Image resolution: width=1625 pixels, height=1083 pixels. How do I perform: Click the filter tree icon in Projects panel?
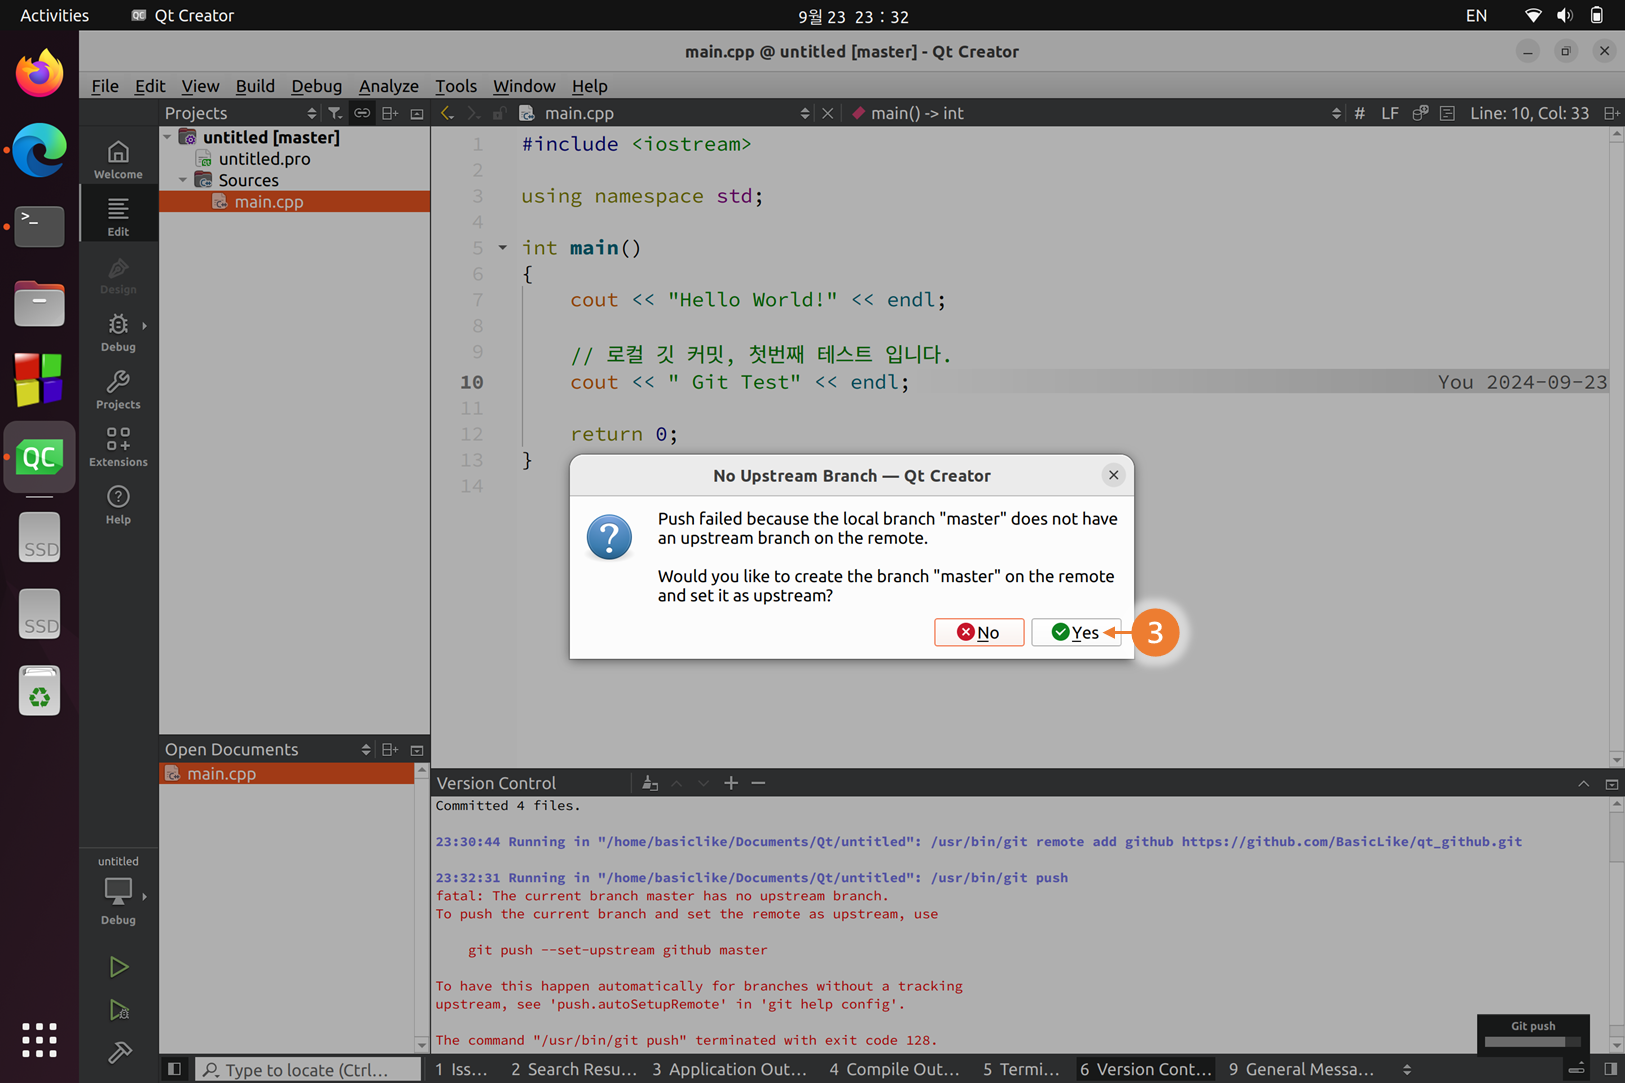click(x=335, y=113)
